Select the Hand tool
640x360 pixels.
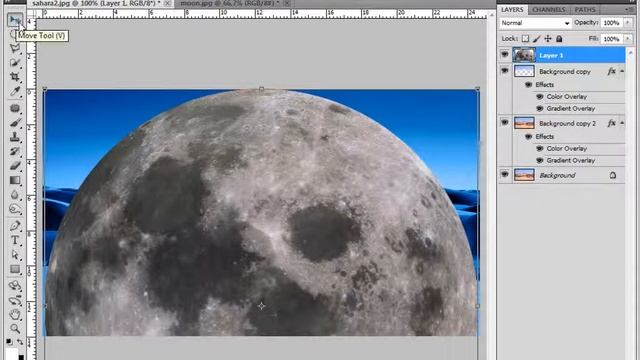coord(15,315)
